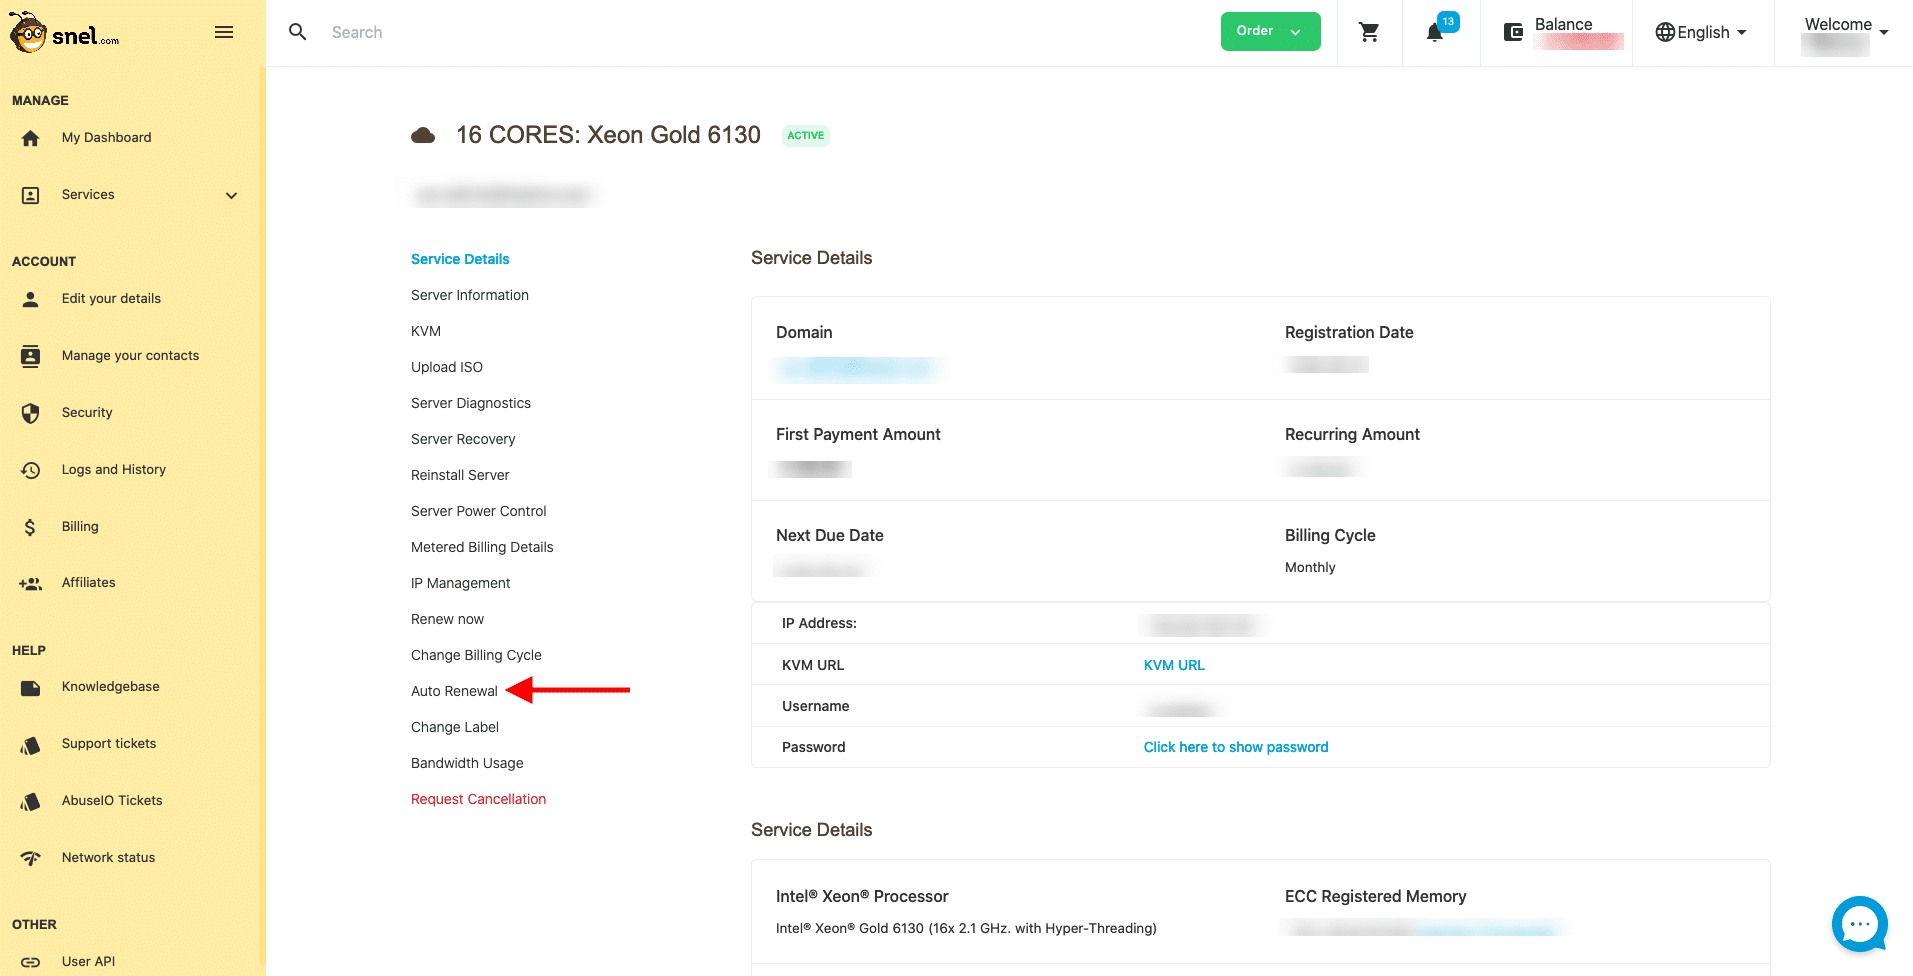The width and height of the screenshot is (1913, 976).
Task: Click the Billing dollar icon
Action: (30, 527)
